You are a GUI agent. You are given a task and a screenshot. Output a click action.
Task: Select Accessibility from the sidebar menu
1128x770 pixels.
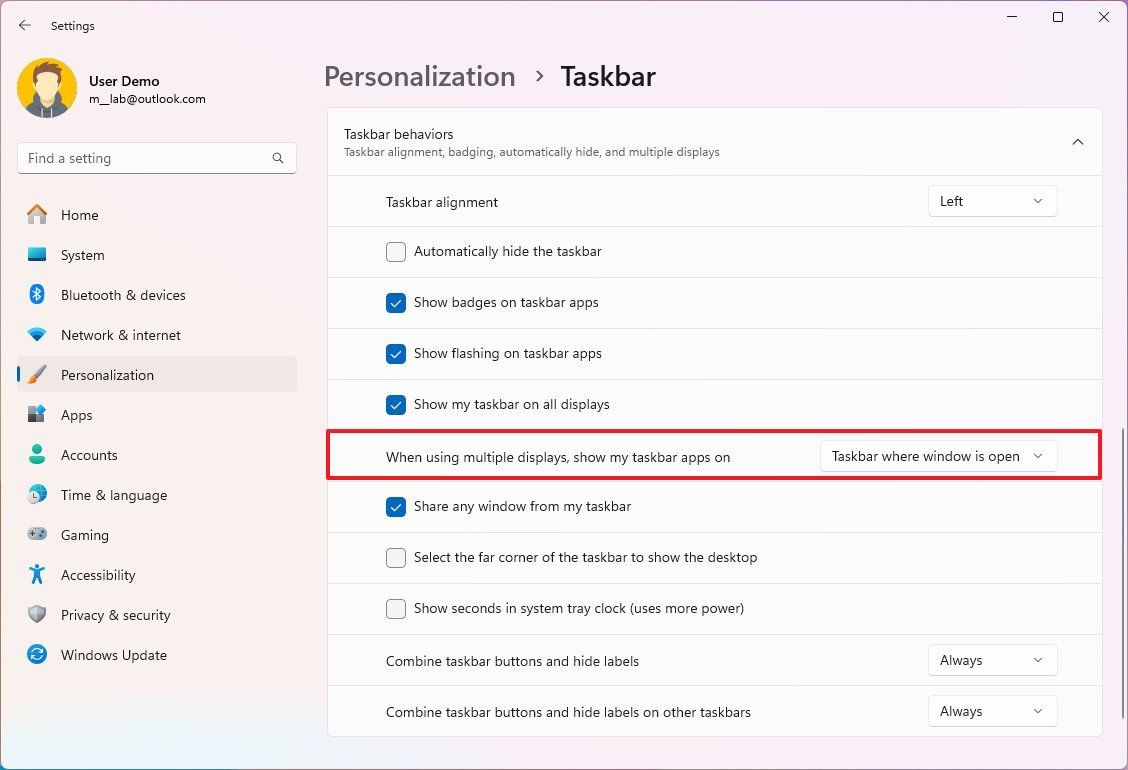[x=97, y=575]
